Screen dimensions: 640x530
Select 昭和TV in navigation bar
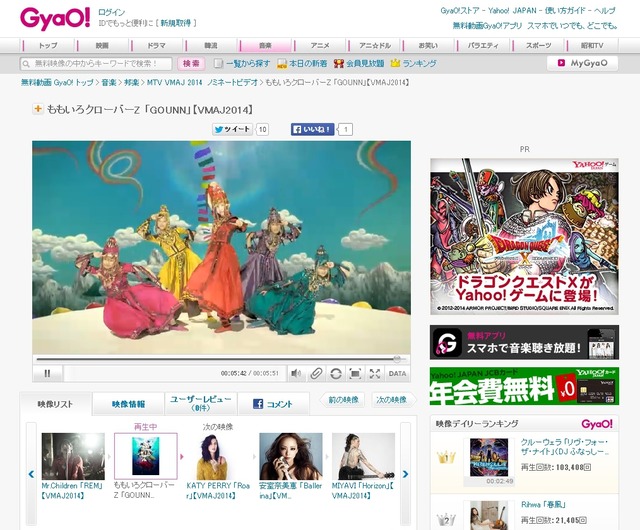pyautogui.click(x=592, y=45)
